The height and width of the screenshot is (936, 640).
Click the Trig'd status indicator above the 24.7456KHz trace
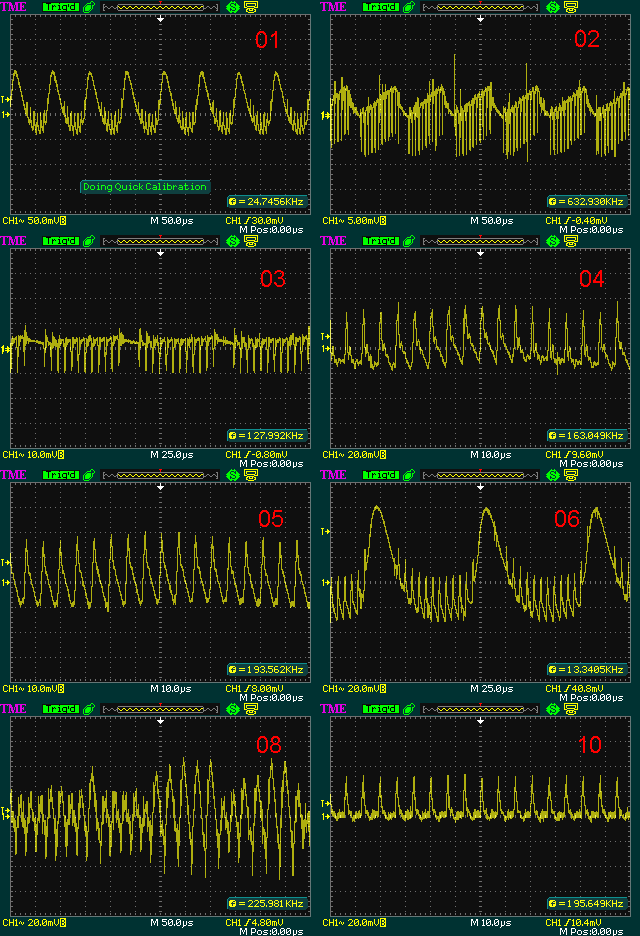pos(61,7)
